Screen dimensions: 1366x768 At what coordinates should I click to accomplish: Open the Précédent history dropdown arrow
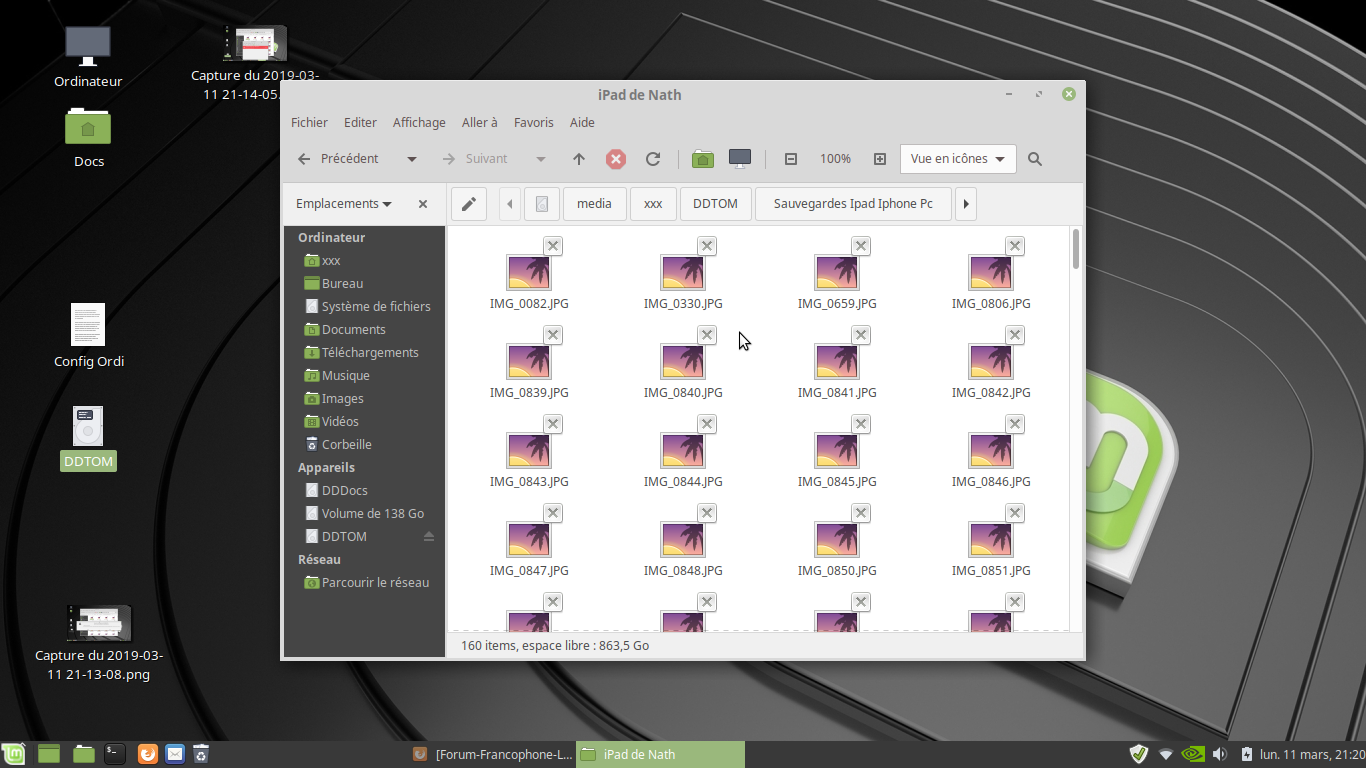pos(411,159)
